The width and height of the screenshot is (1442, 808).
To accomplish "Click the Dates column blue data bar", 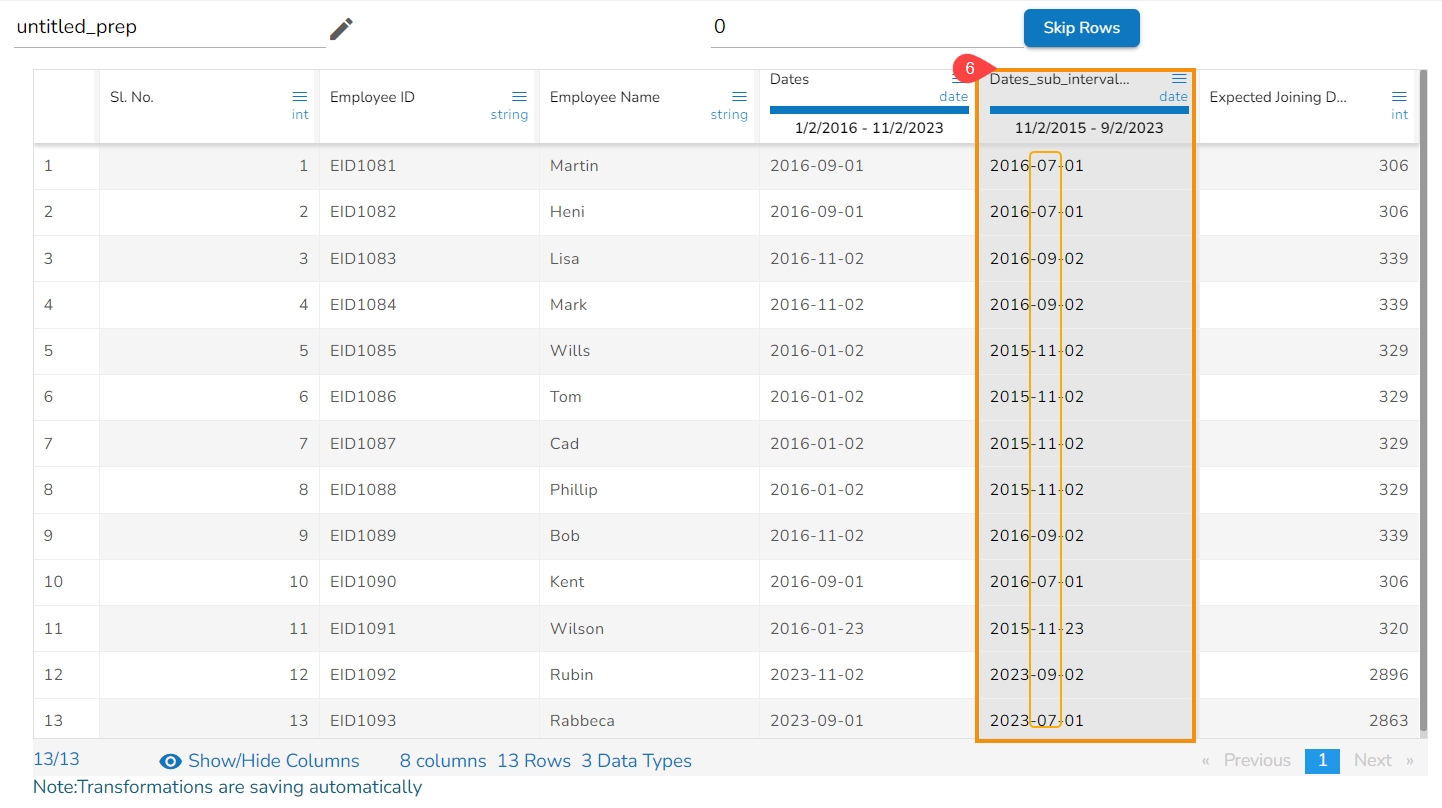I will tap(868, 110).
